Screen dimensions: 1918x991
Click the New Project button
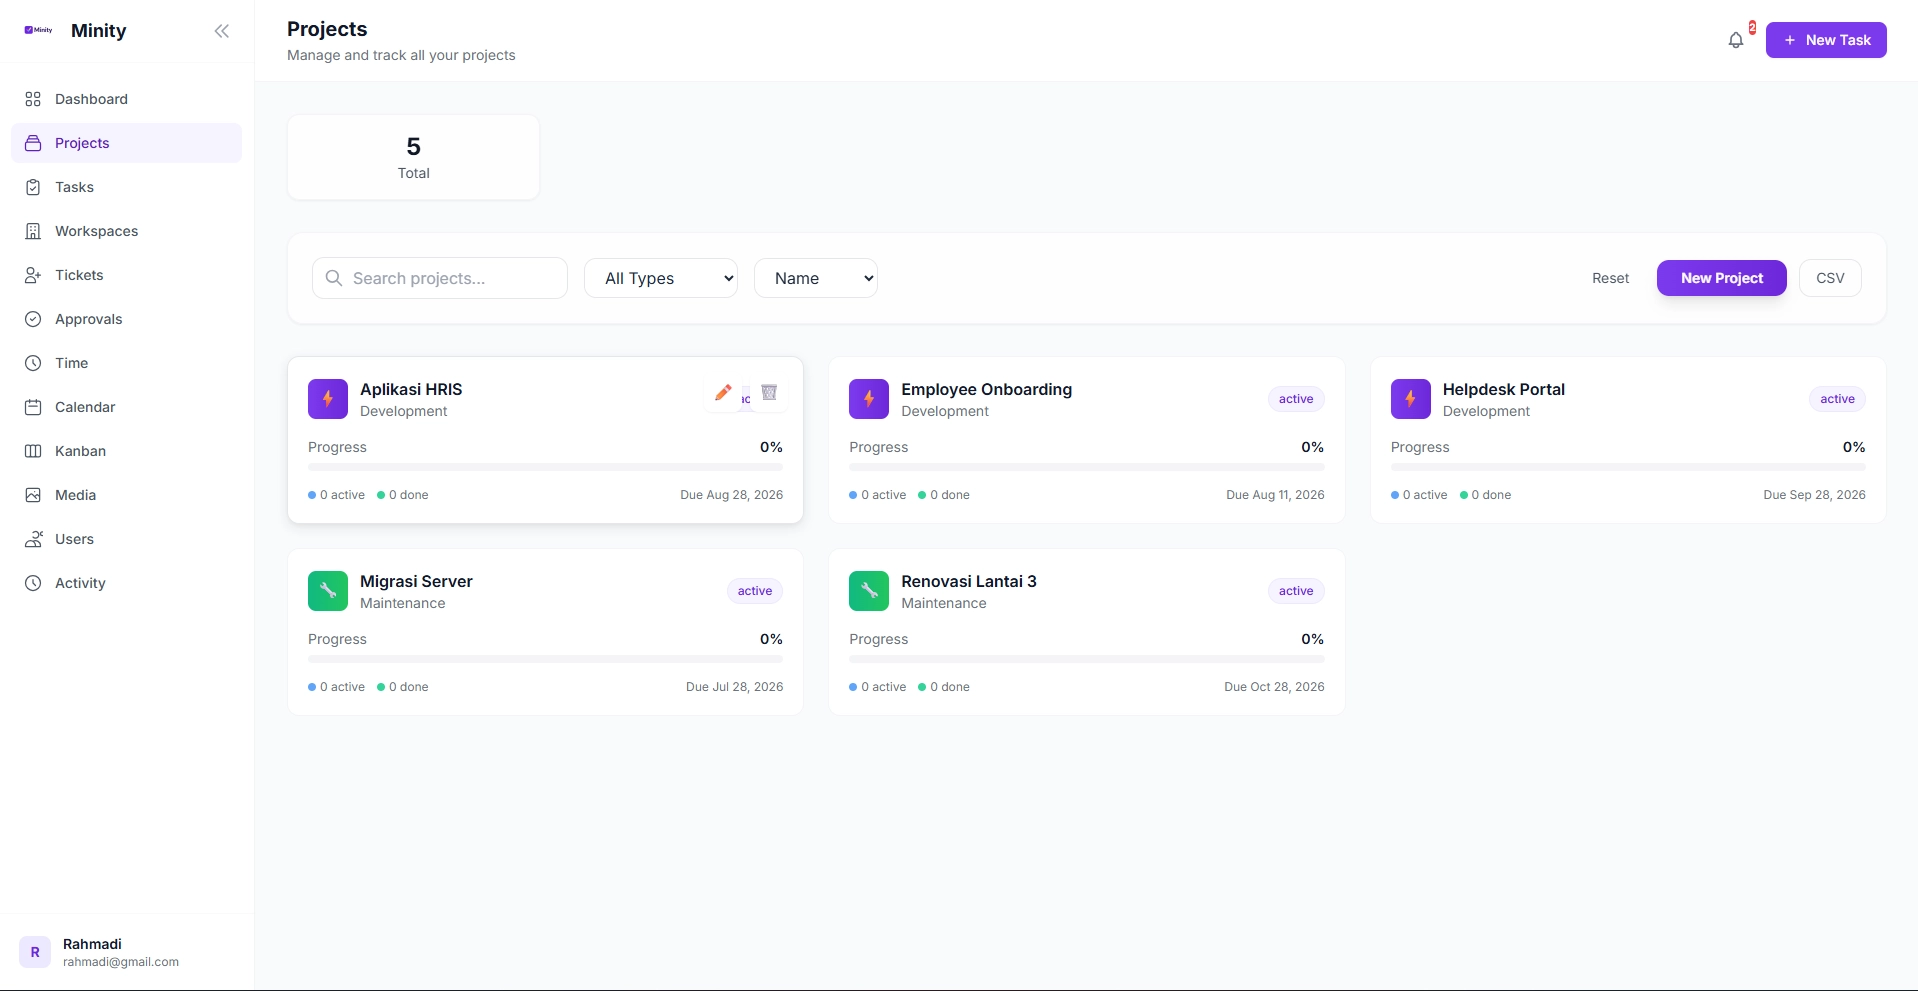[1722, 278]
